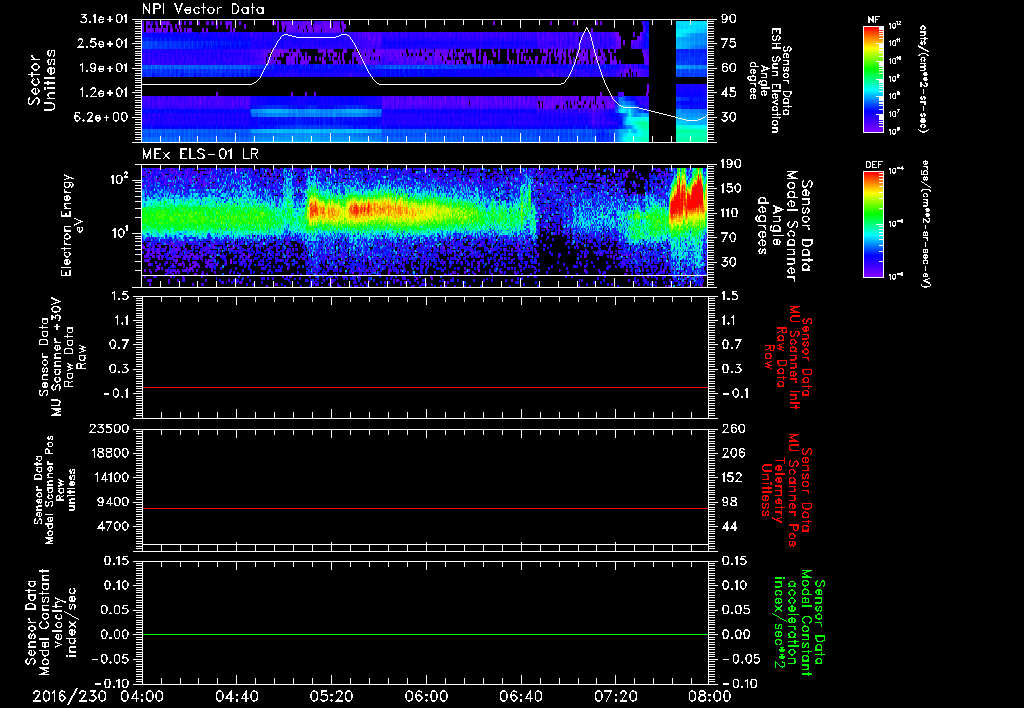The image size is (1024, 708).
Task: Click the "NF" colorbar heading
Action: (873, 20)
